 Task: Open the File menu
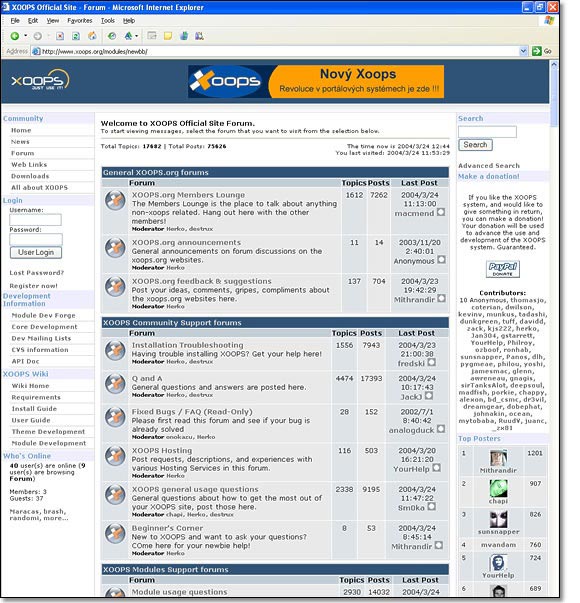15,20
